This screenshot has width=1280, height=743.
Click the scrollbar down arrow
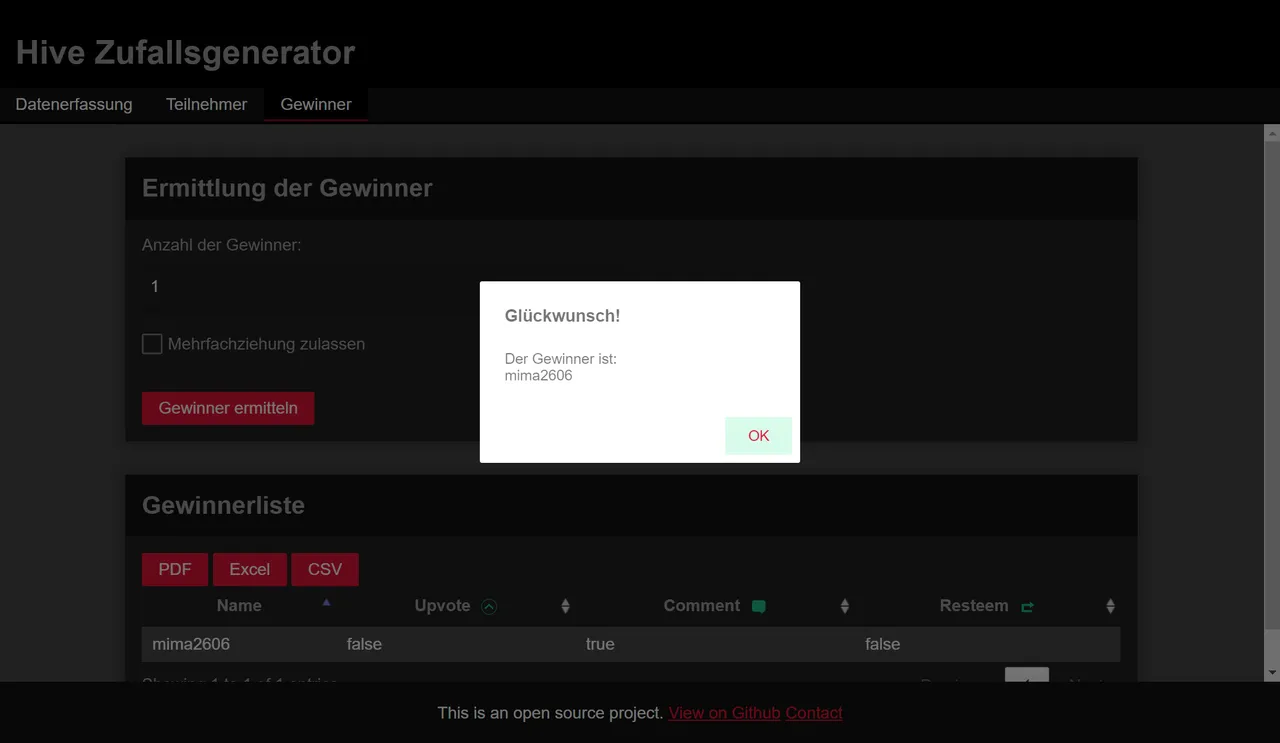tap(1272, 673)
